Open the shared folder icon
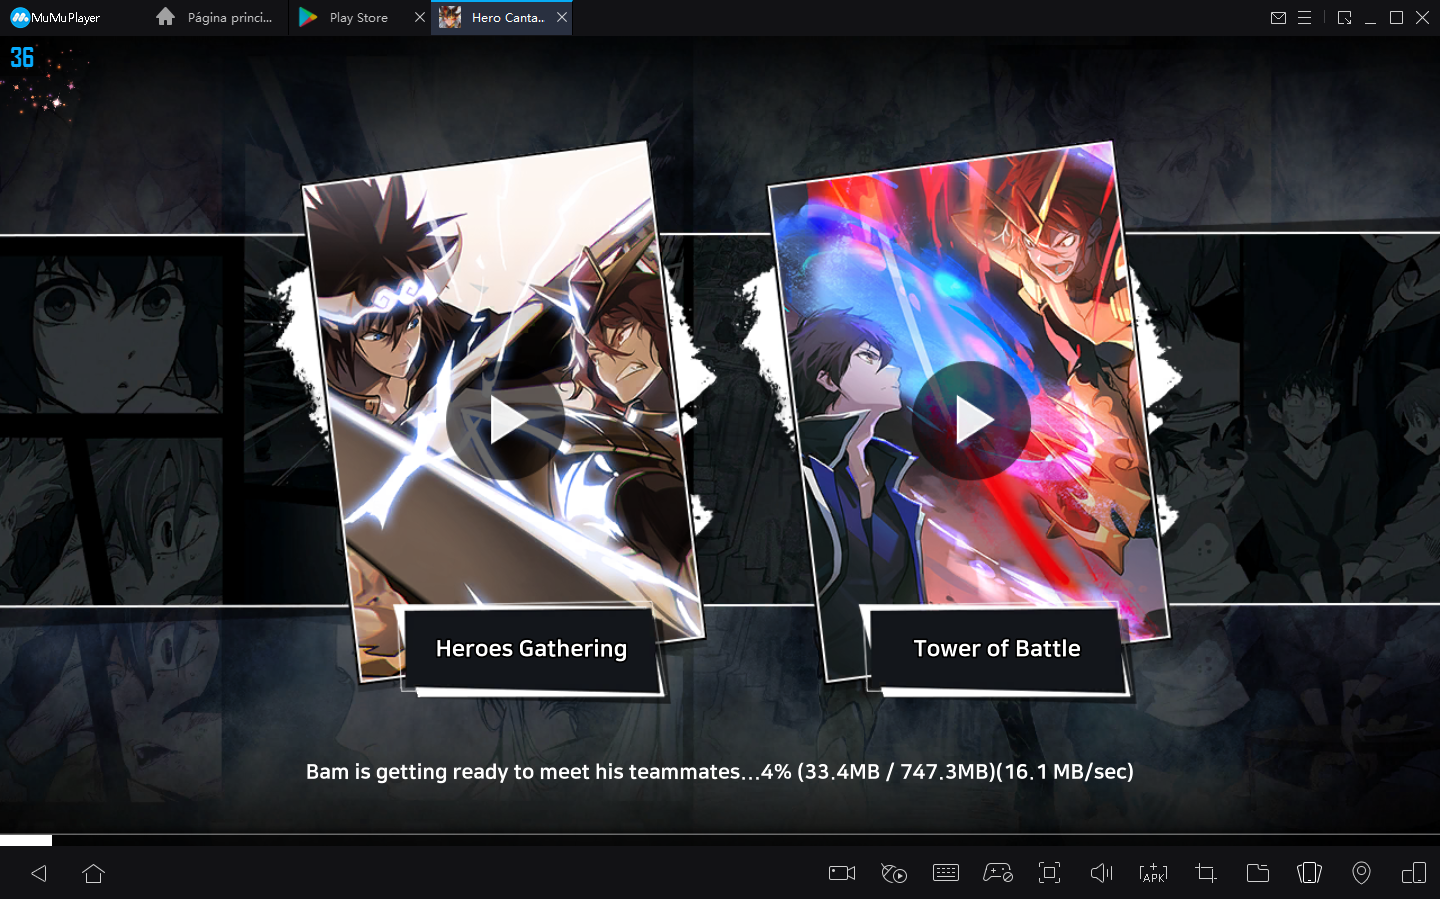 1258,873
